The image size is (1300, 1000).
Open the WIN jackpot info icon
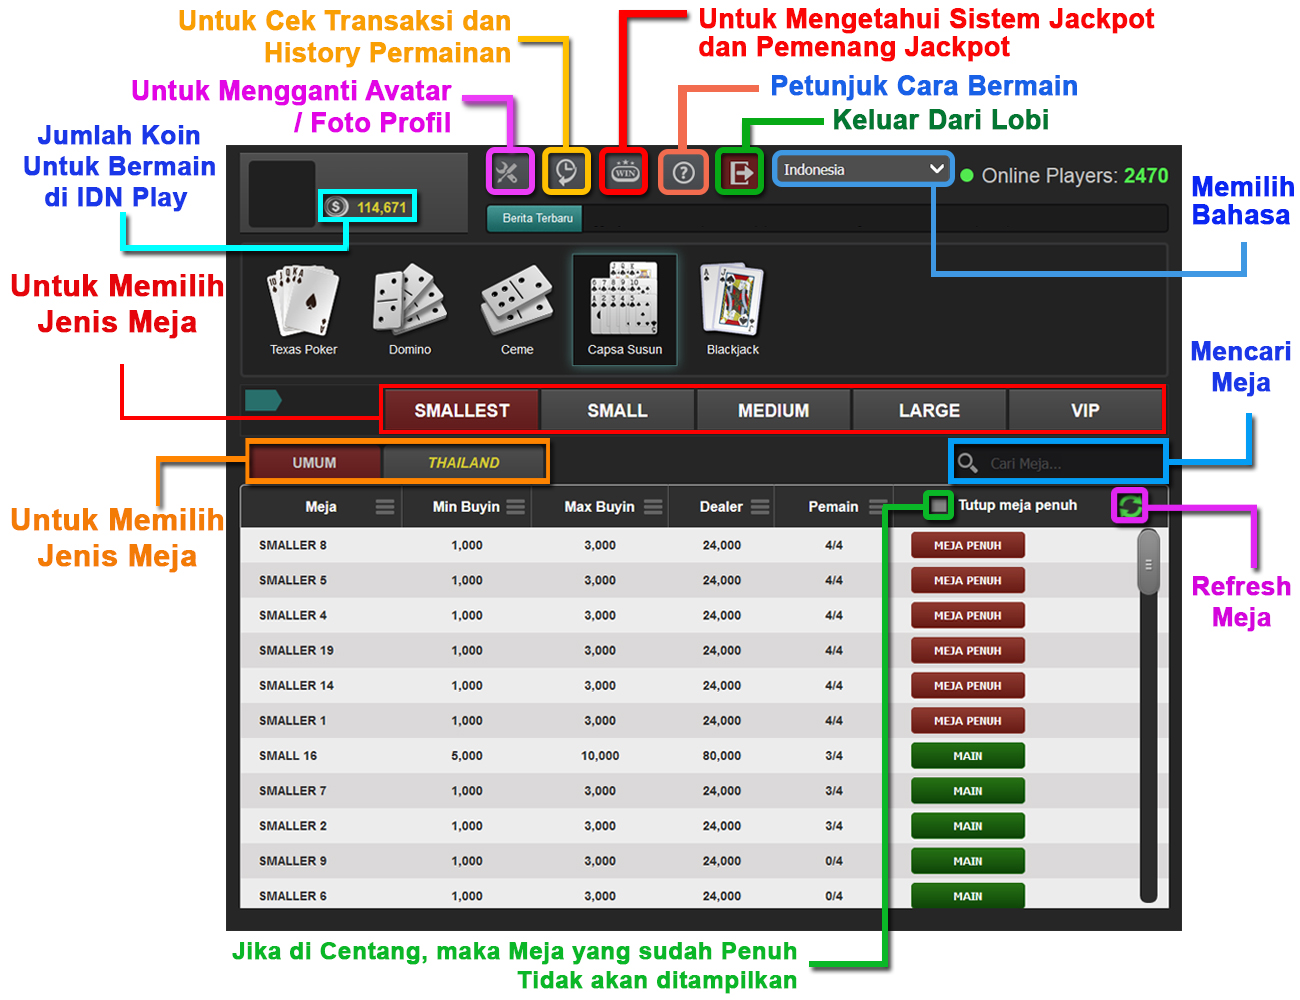tap(625, 172)
